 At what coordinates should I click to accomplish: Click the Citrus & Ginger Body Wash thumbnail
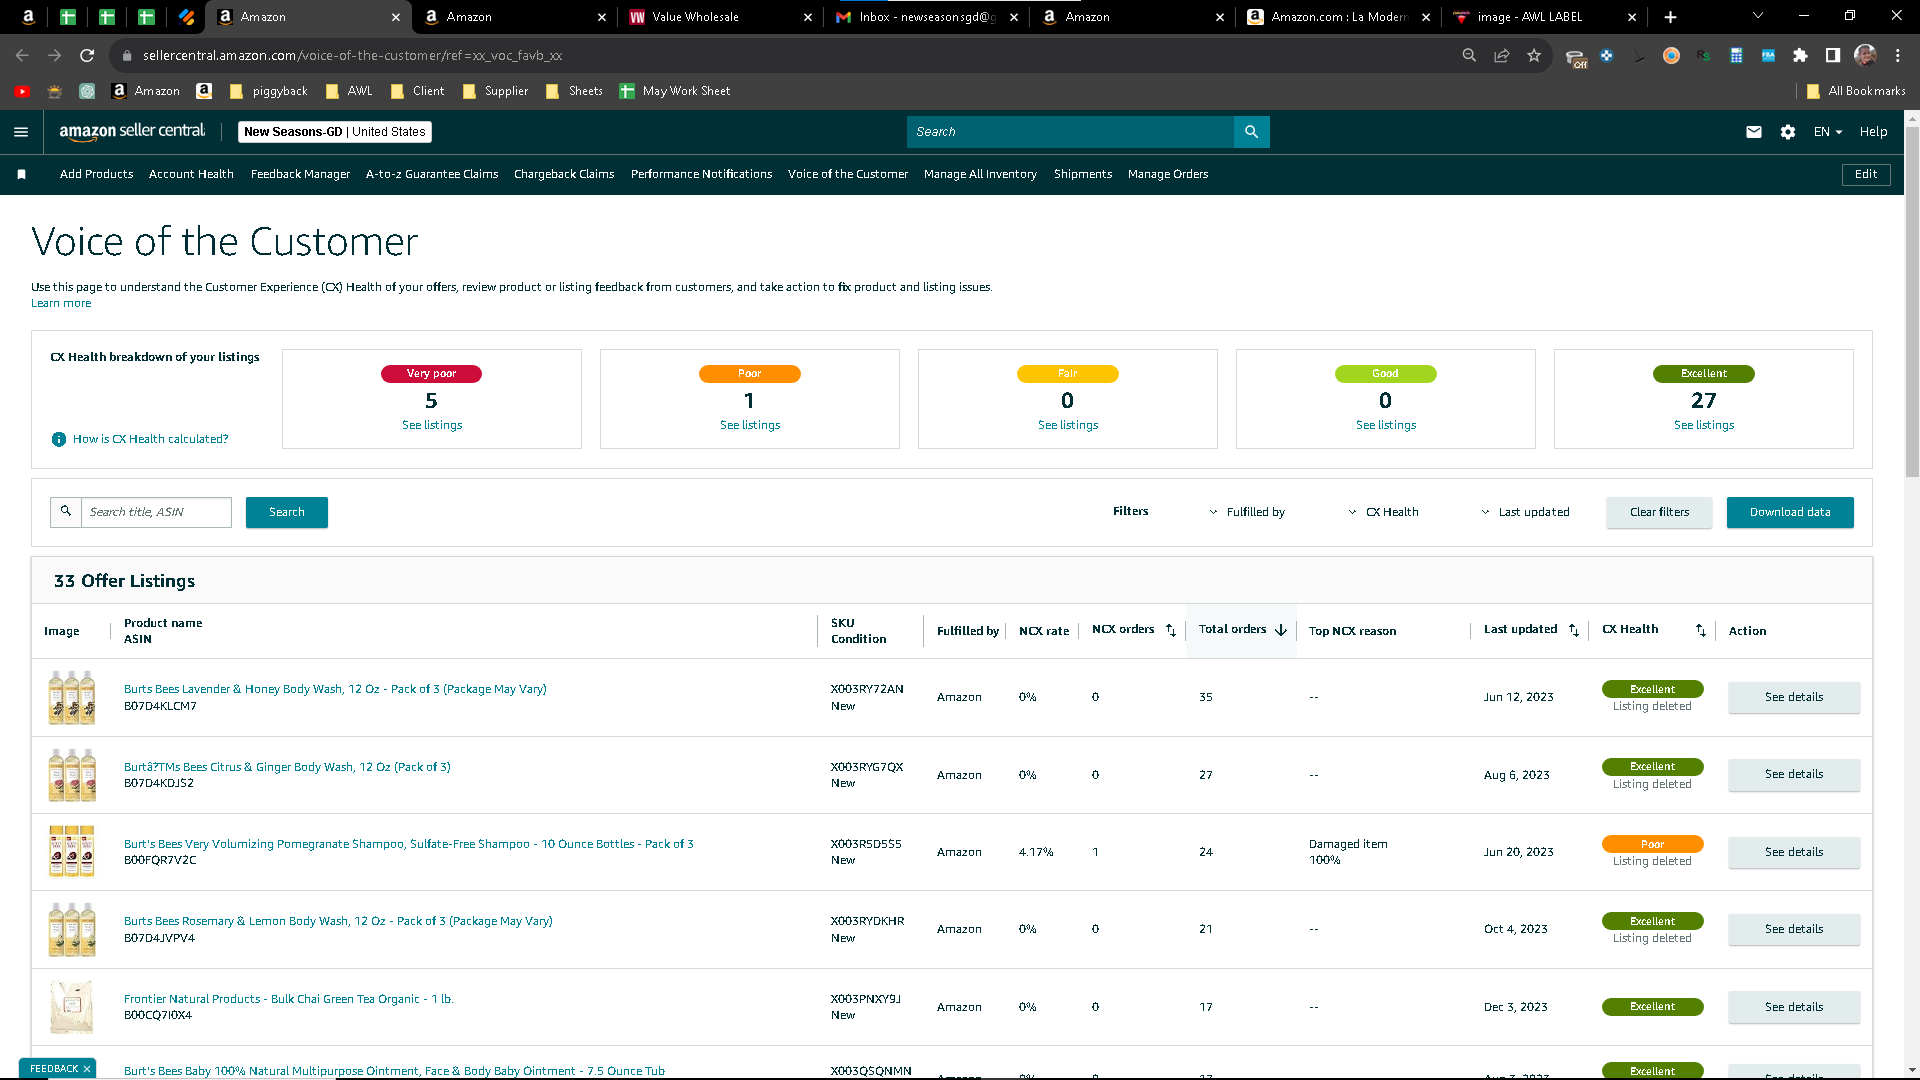click(72, 775)
